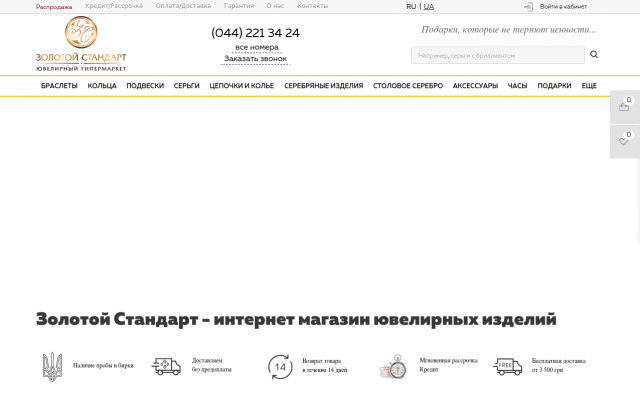Open the Распродажа link
The width and height of the screenshot is (640, 400).
(54, 7)
